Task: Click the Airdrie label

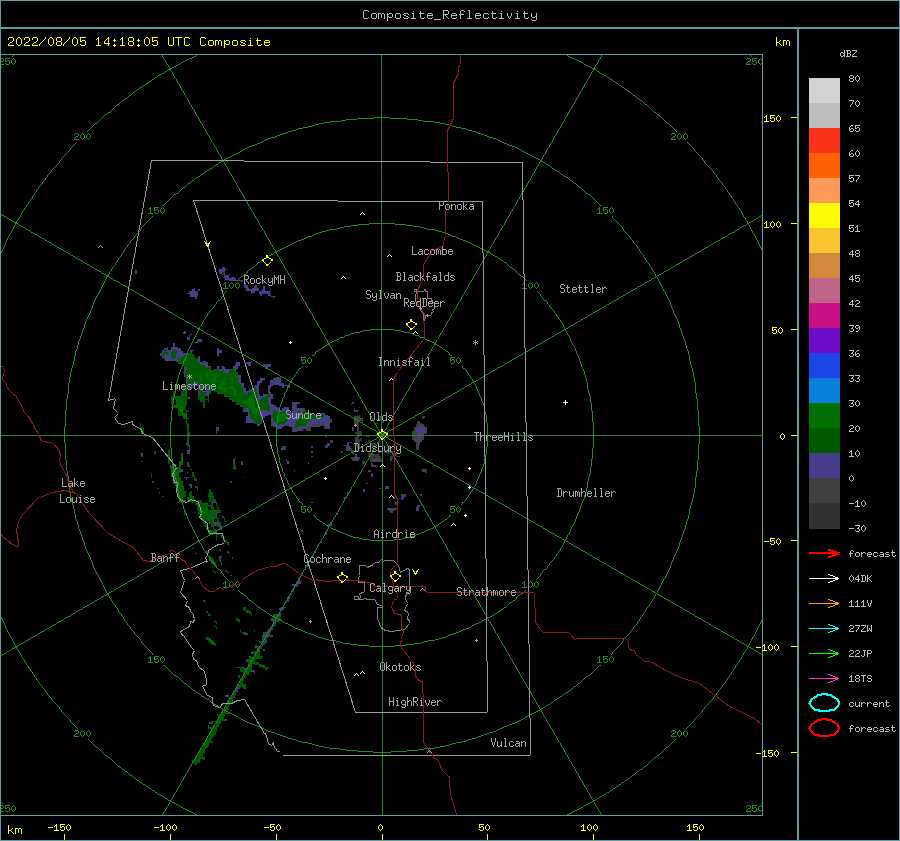Action: (x=394, y=534)
